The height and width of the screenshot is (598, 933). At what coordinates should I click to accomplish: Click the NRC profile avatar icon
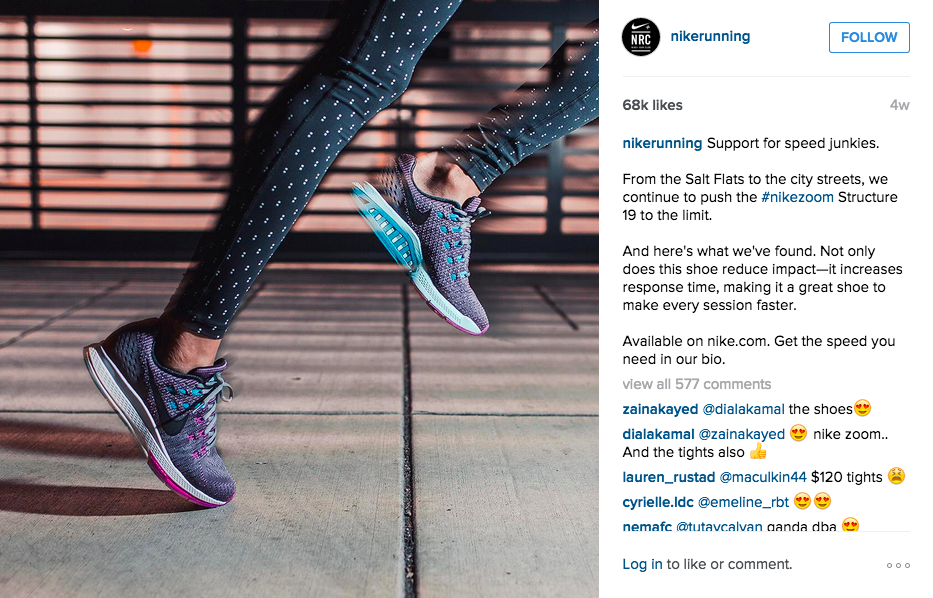point(641,37)
